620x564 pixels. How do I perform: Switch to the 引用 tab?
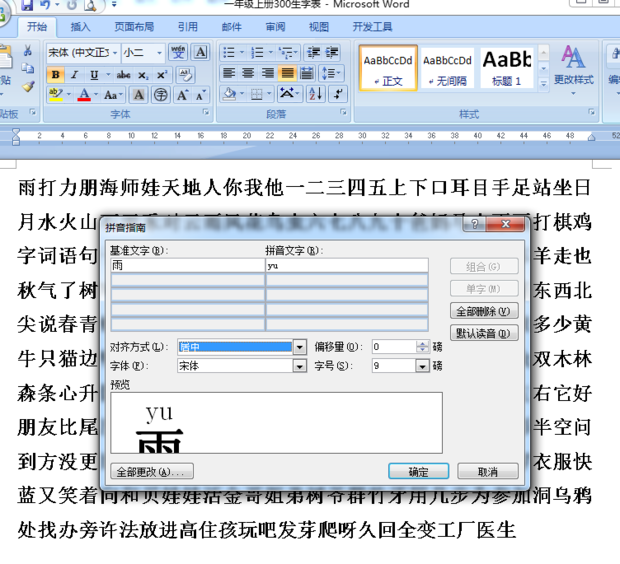(x=187, y=26)
